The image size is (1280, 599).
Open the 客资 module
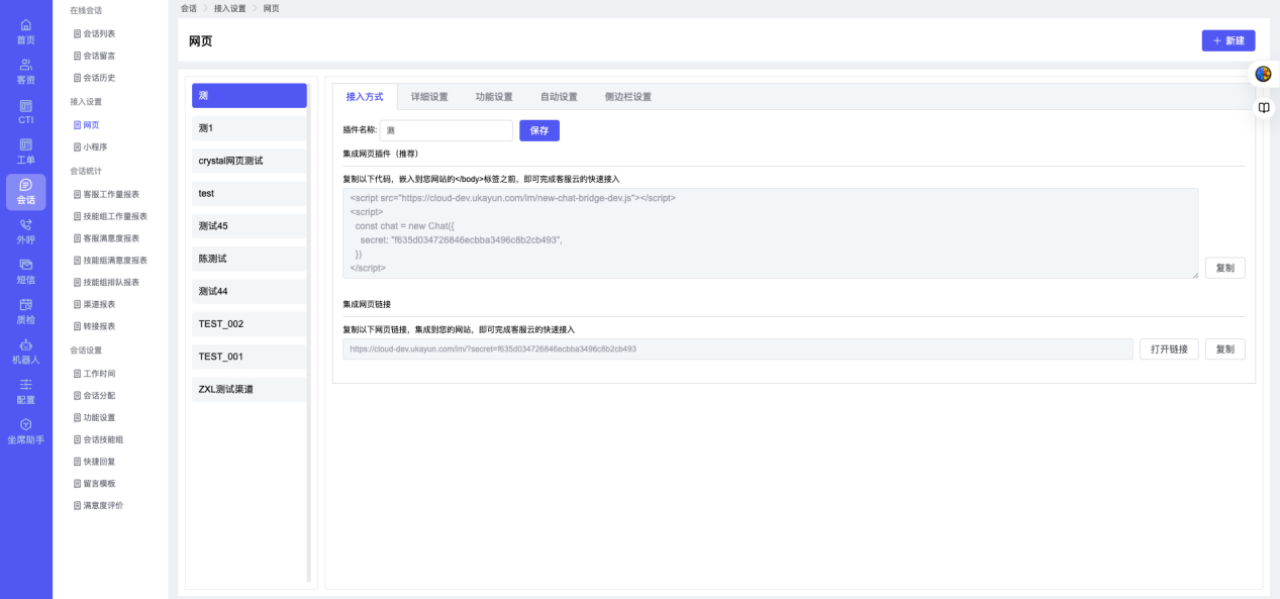(26, 71)
